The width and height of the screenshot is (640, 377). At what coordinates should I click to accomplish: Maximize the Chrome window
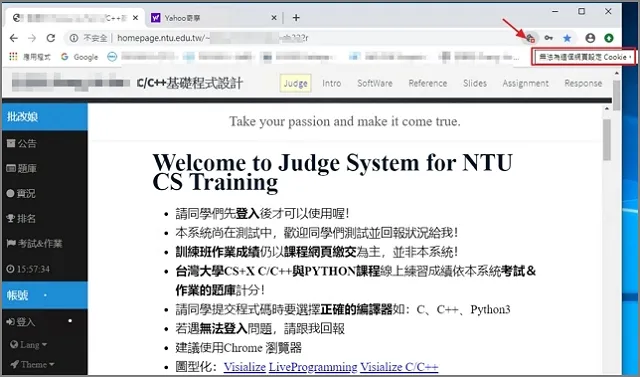(x=582, y=11)
